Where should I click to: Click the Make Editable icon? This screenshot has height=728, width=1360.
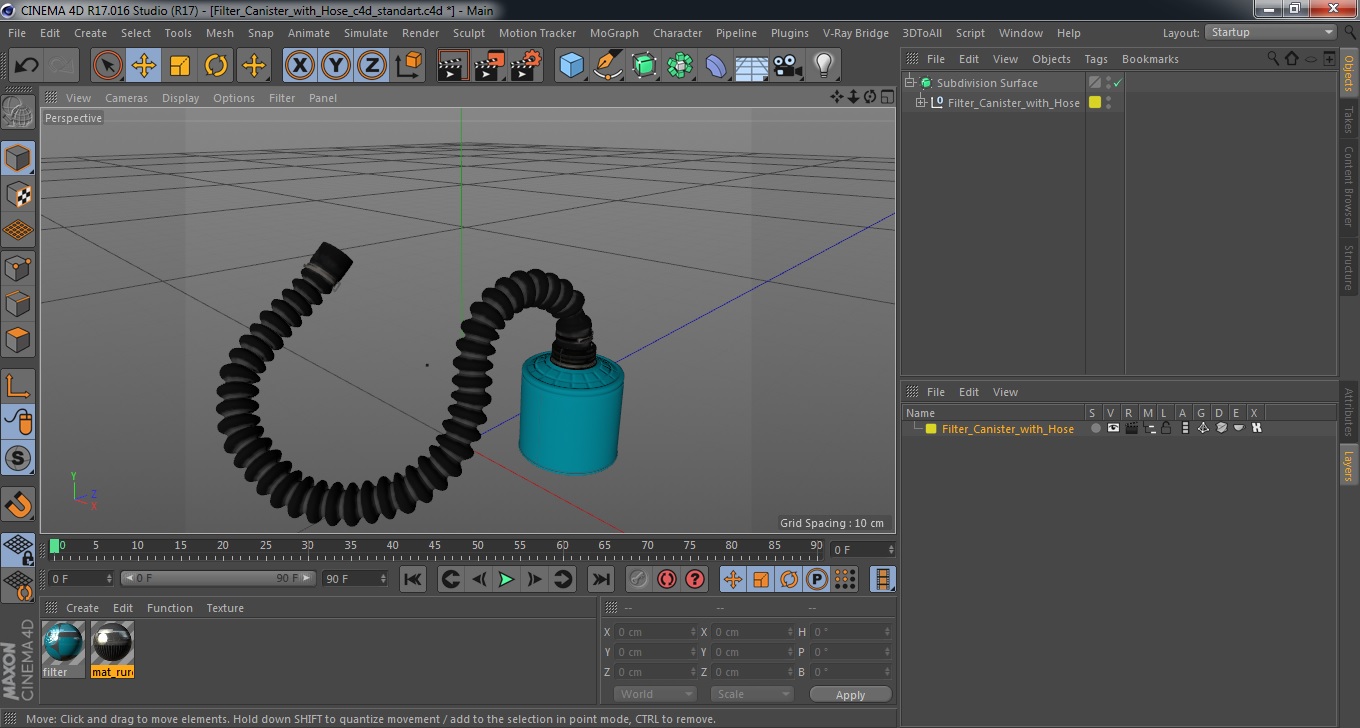pyautogui.click(x=18, y=113)
